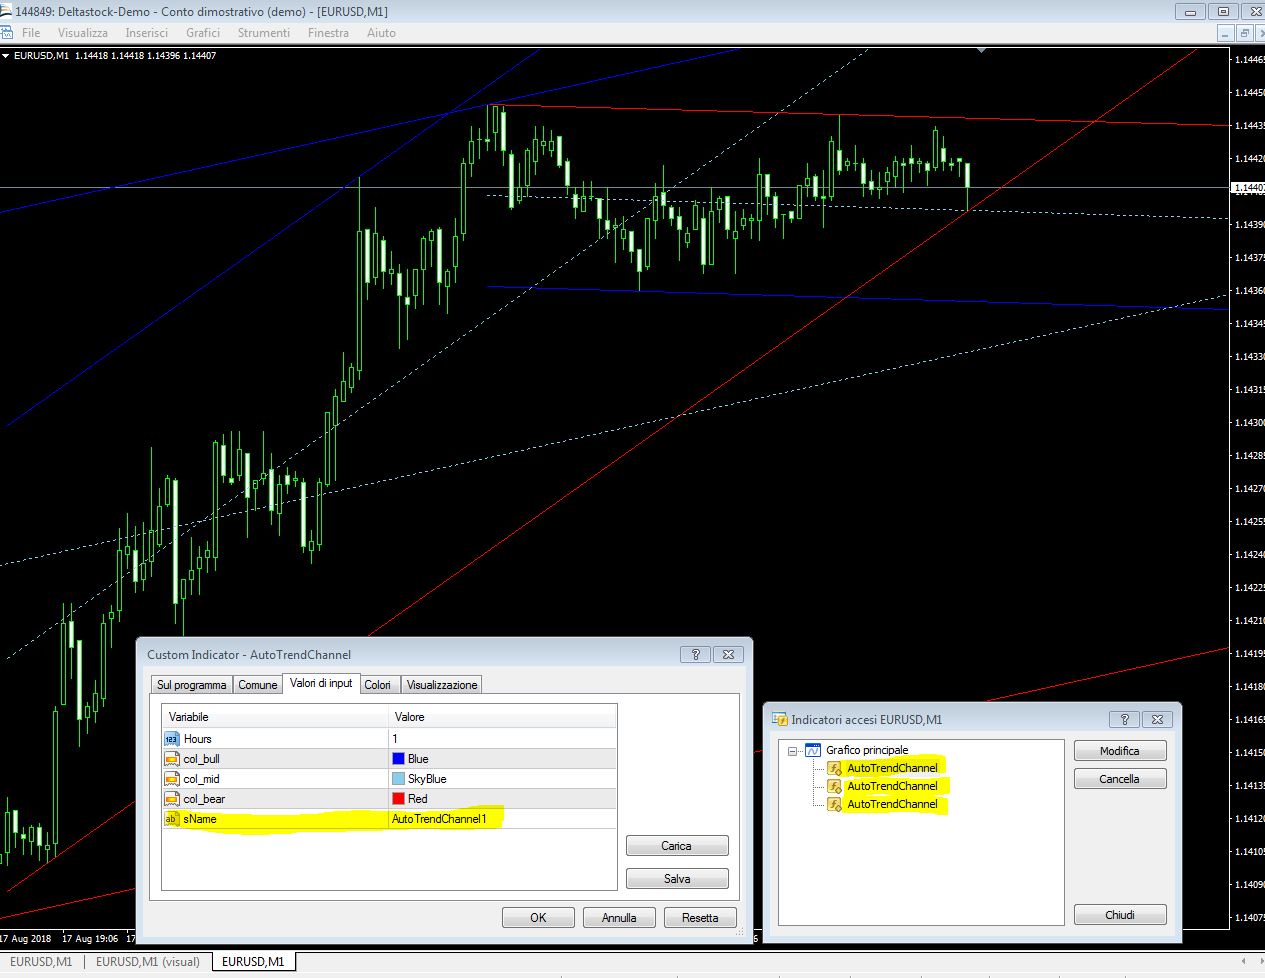1265x978 pixels.
Task: Click the help button in Custom Indicator dialog
Action: tap(695, 654)
